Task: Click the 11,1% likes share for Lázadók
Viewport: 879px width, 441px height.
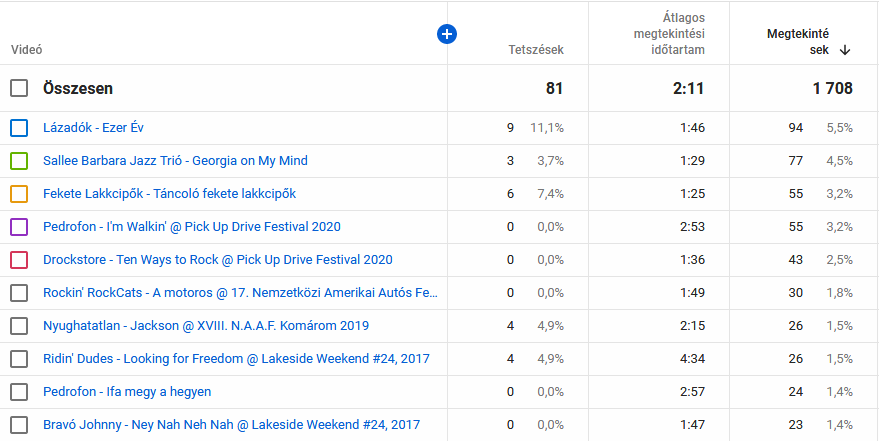Action: coord(547,128)
